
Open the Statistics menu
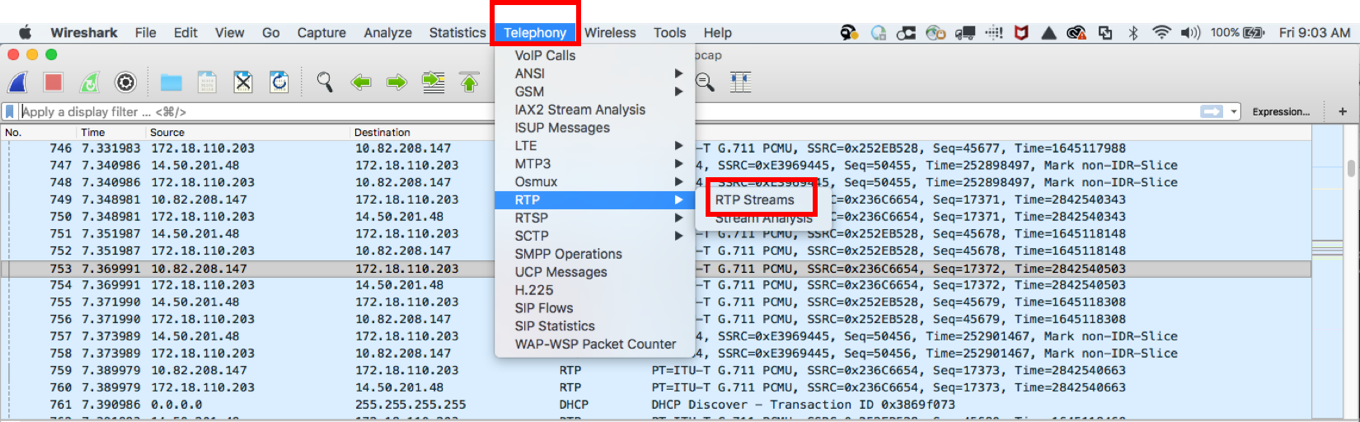coord(457,32)
